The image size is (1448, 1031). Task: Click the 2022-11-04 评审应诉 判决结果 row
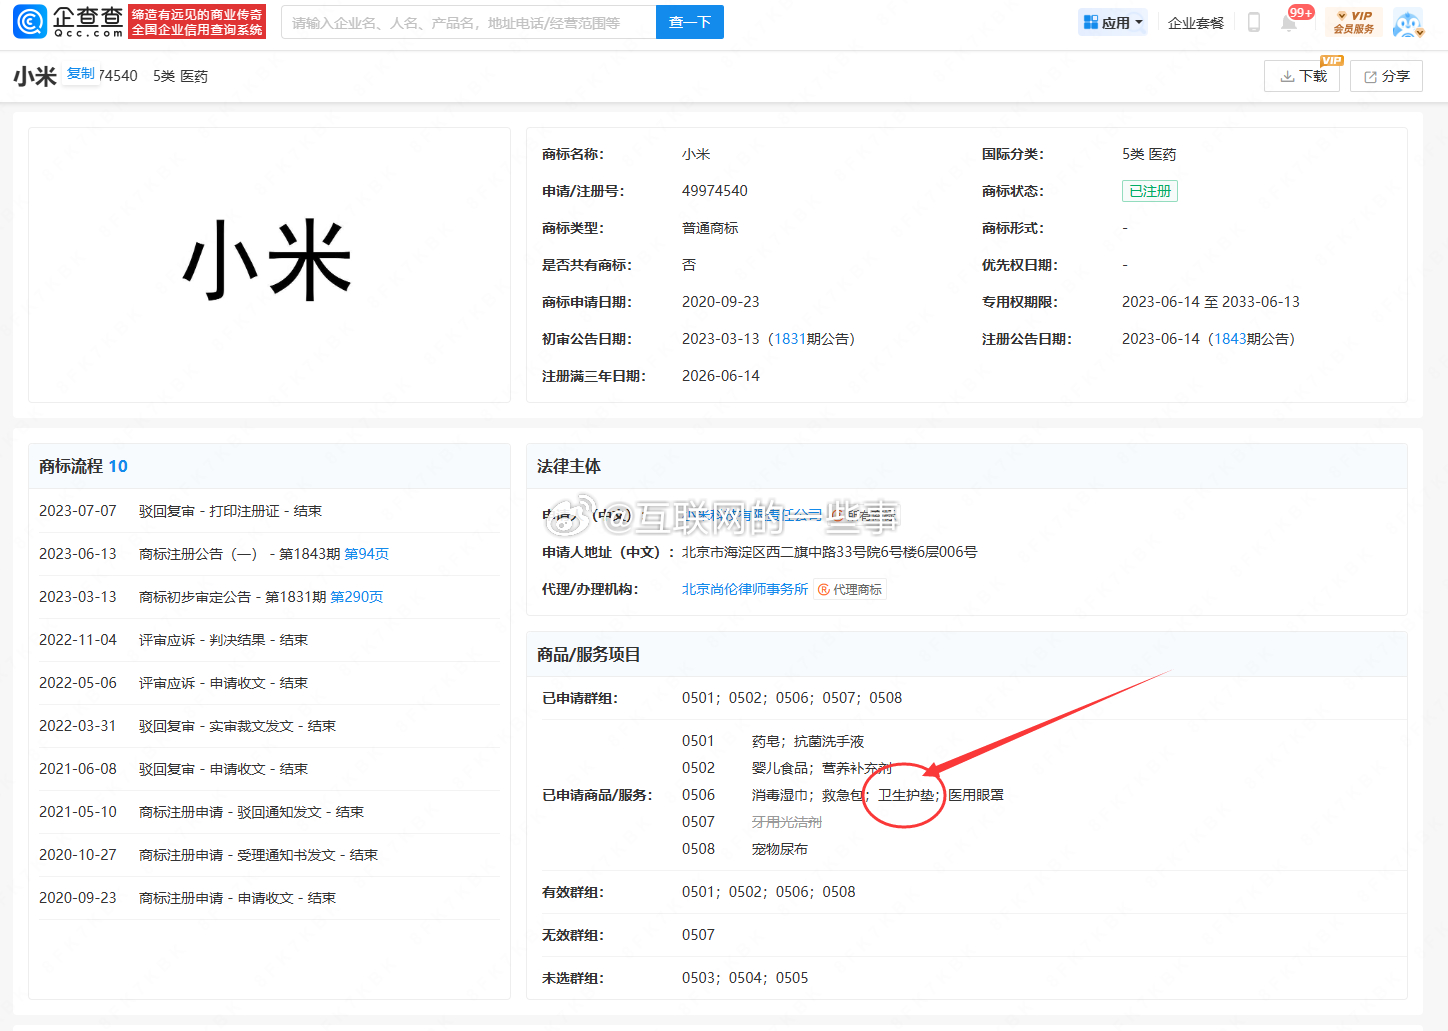click(x=269, y=640)
